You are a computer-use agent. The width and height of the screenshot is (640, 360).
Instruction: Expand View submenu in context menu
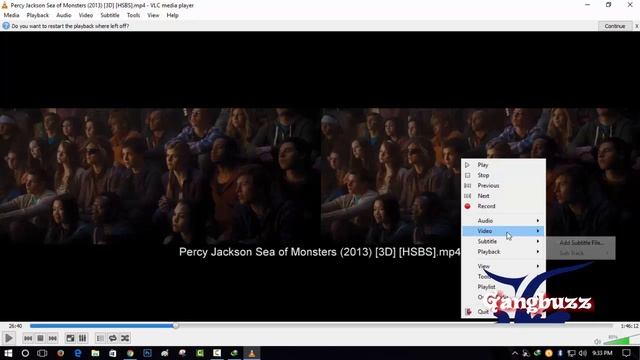tap(503, 266)
